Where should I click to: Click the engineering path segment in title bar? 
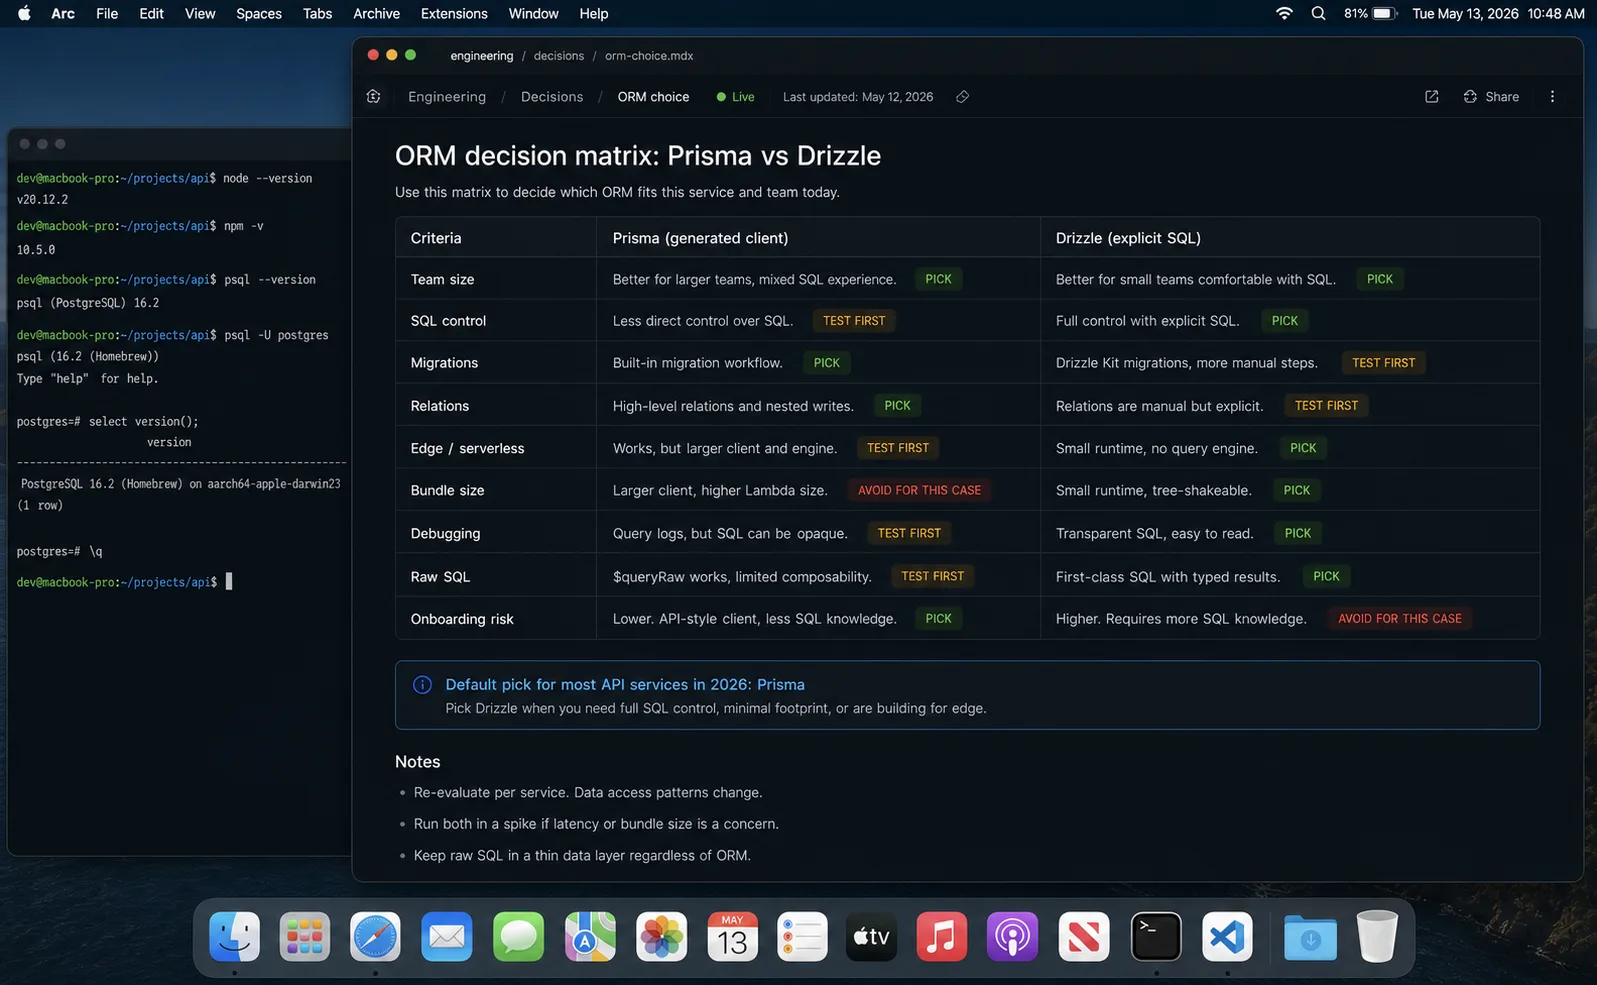[482, 56]
